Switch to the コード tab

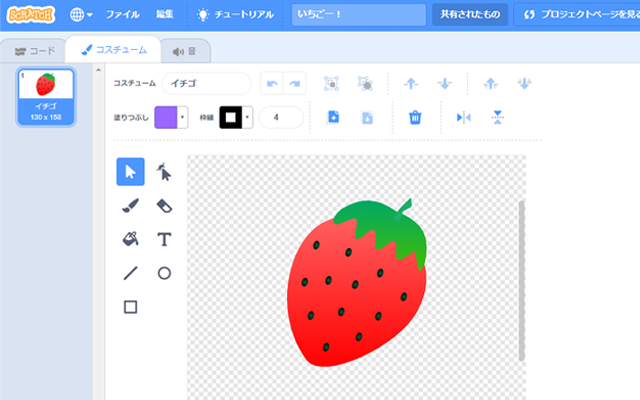click(35, 51)
